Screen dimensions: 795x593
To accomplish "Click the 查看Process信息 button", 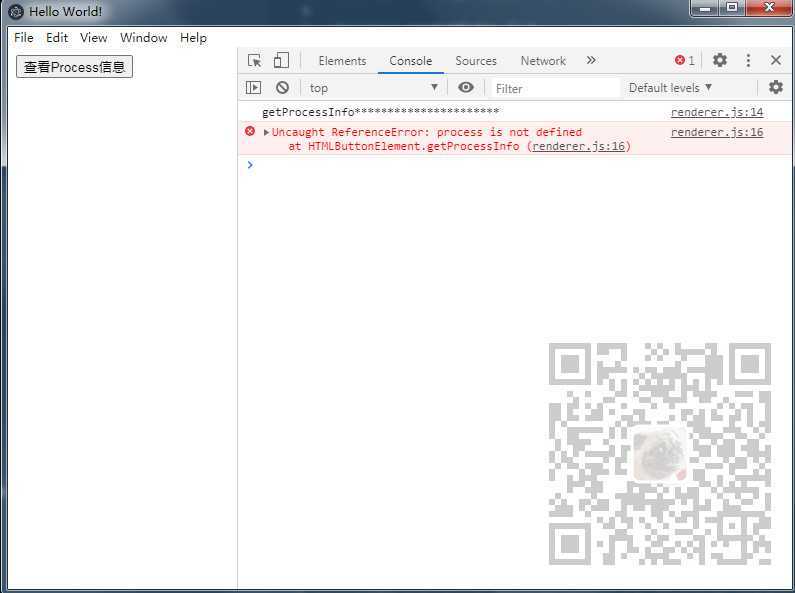I will coord(75,67).
